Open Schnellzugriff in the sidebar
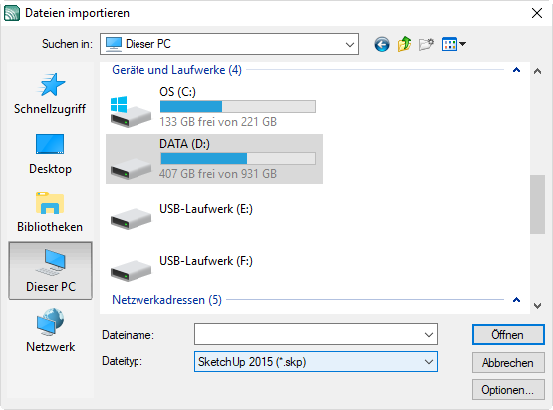The image size is (553, 410). 50,94
